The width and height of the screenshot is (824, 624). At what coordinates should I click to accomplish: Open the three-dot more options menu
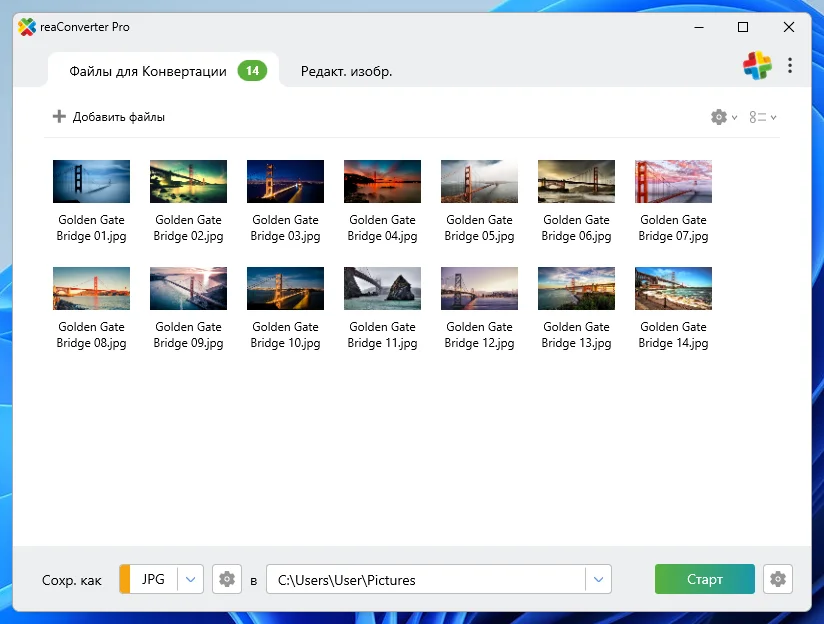click(790, 66)
